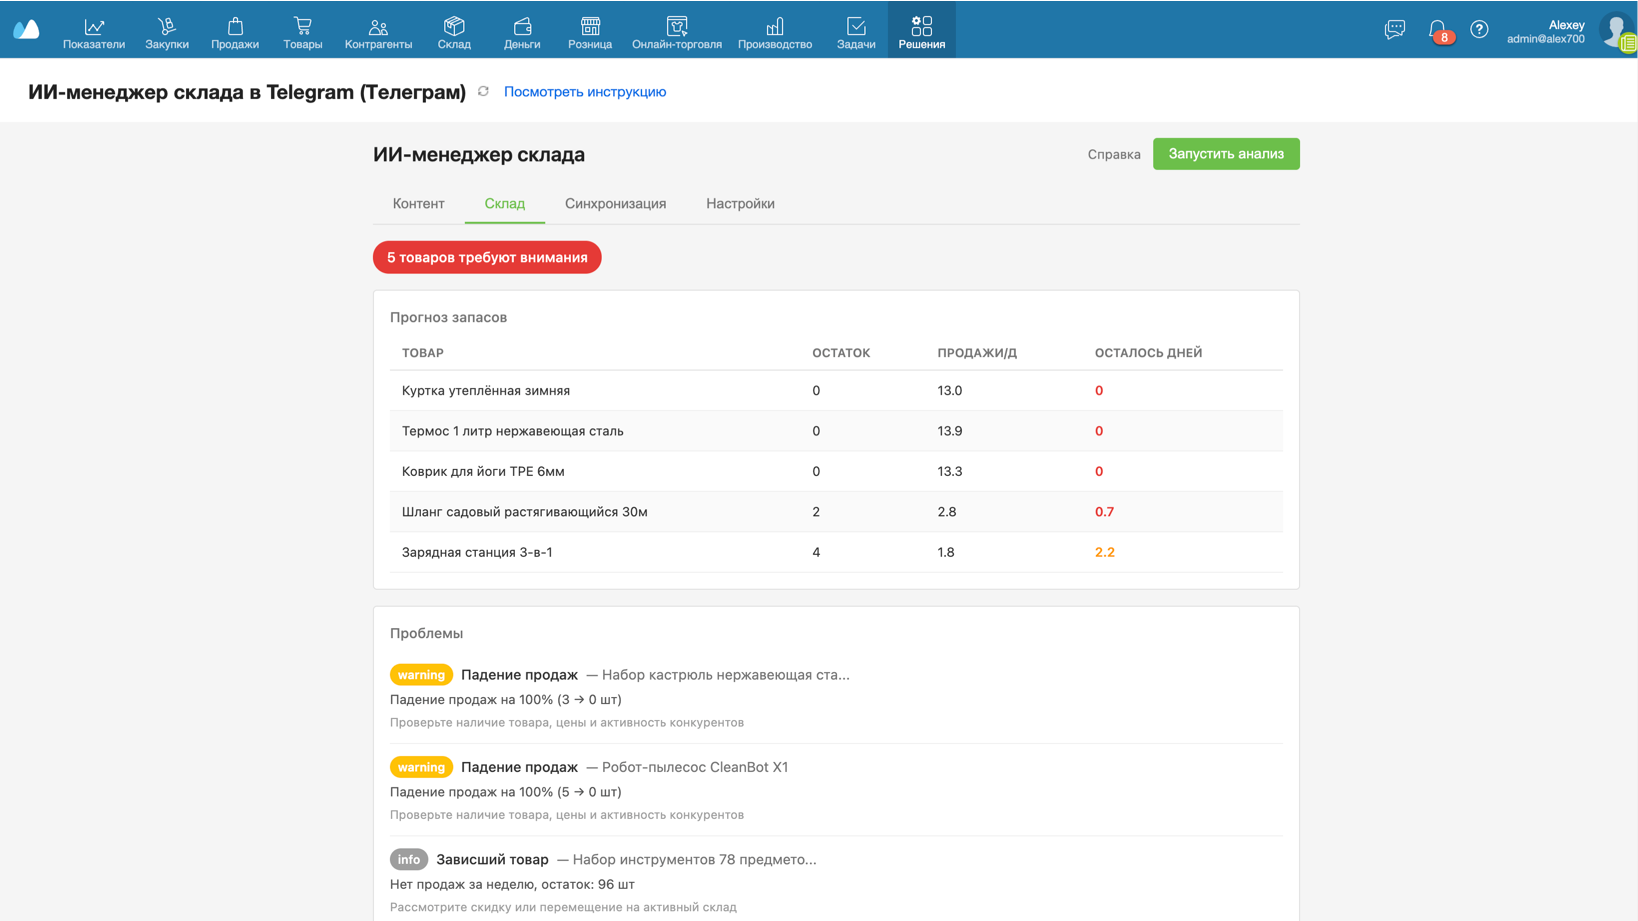Open the chat messages icon
1638x921 pixels.
[x=1394, y=30]
